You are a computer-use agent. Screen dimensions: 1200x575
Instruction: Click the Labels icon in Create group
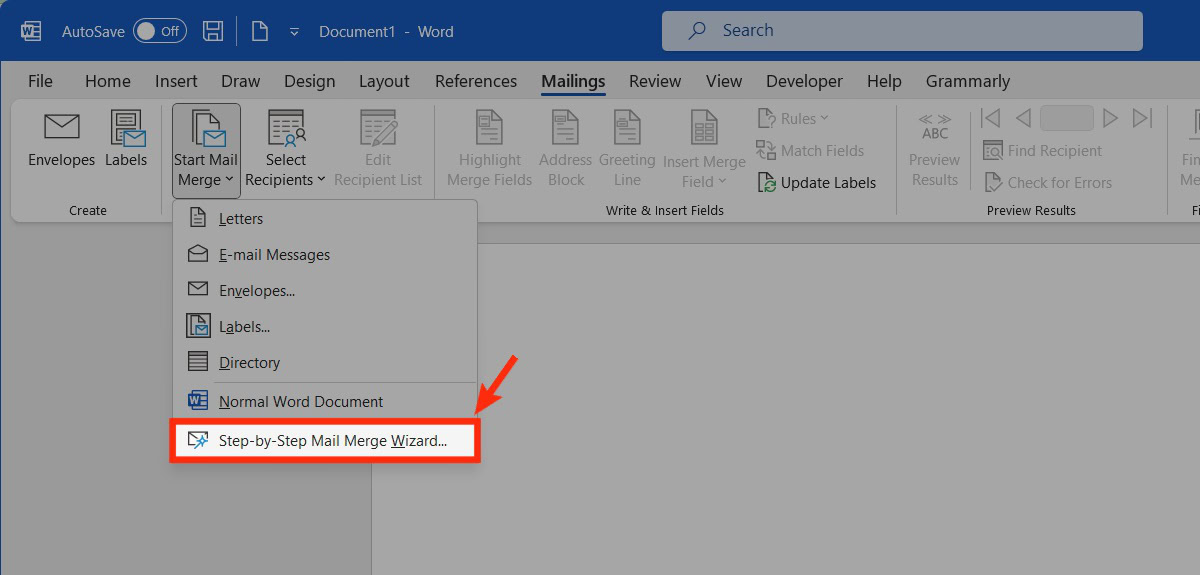pyautogui.click(x=126, y=129)
